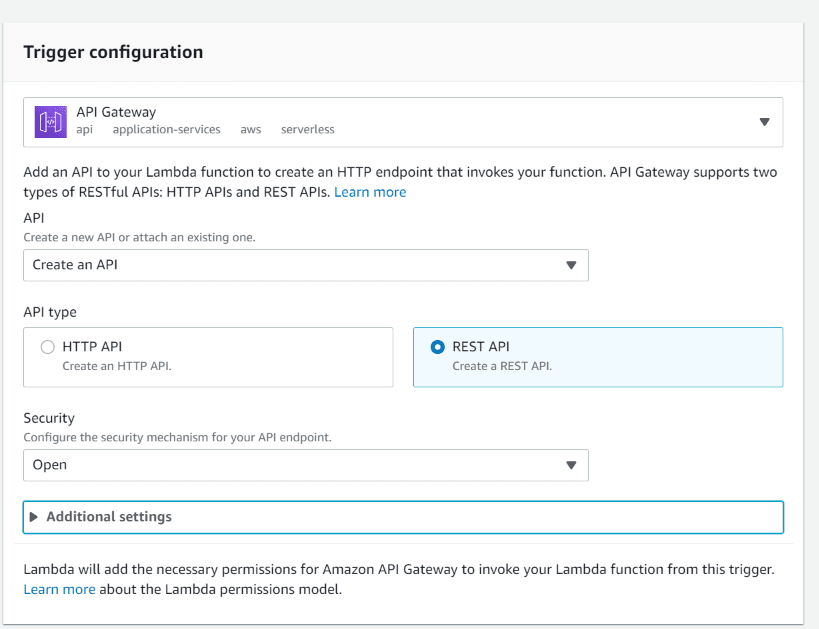Image resolution: width=819 pixels, height=629 pixels.
Task: Click the REST API option tile
Action: click(598, 357)
